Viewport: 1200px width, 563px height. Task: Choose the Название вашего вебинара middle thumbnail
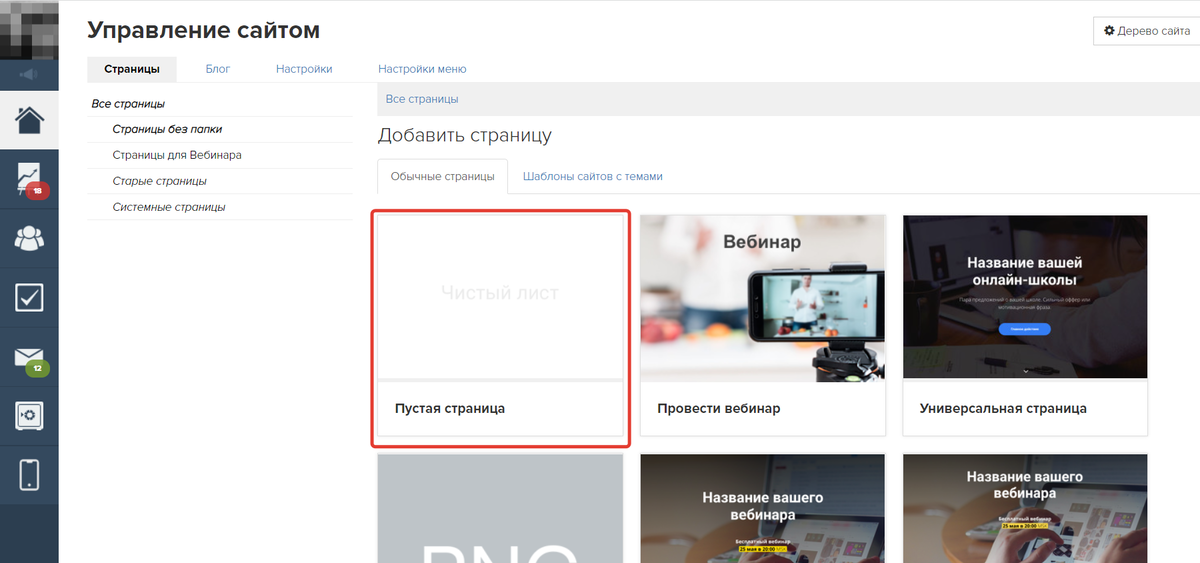point(763,508)
